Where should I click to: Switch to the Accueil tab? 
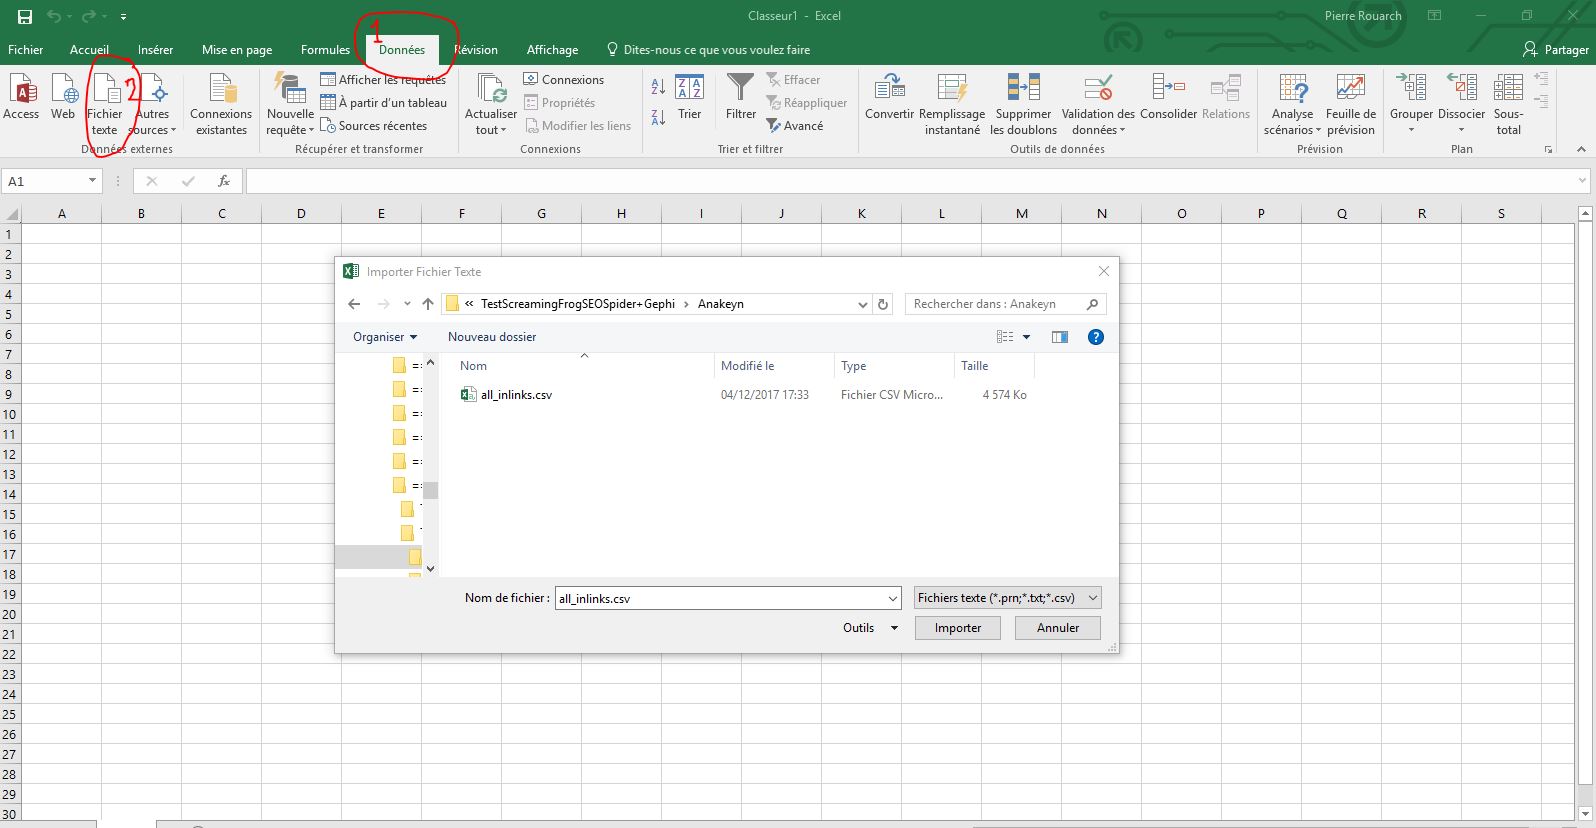tap(89, 50)
